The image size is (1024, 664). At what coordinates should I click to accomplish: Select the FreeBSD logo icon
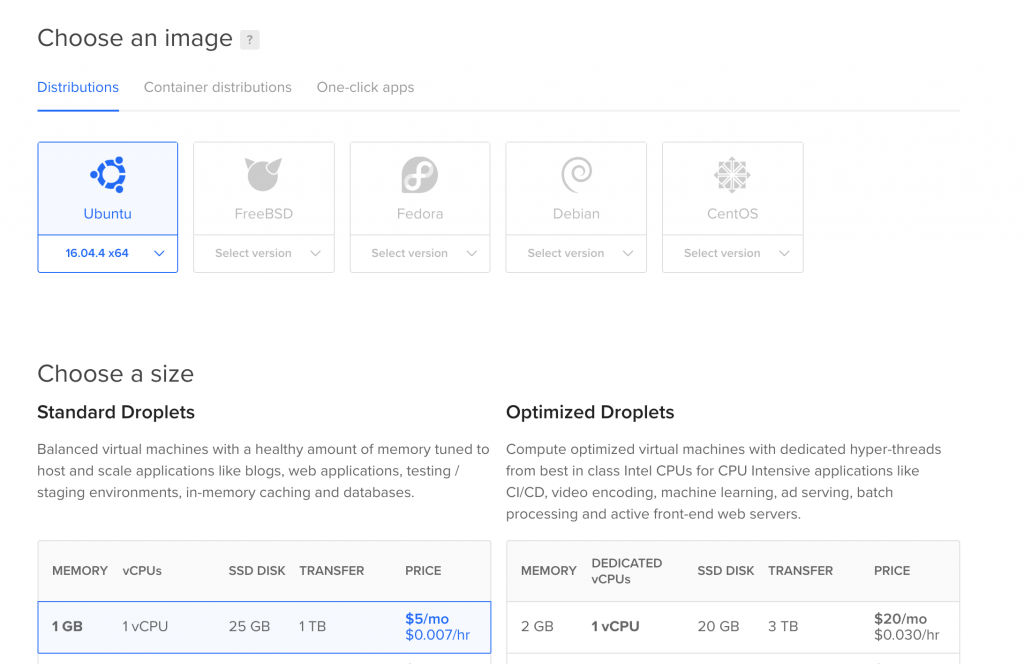(x=264, y=175)
